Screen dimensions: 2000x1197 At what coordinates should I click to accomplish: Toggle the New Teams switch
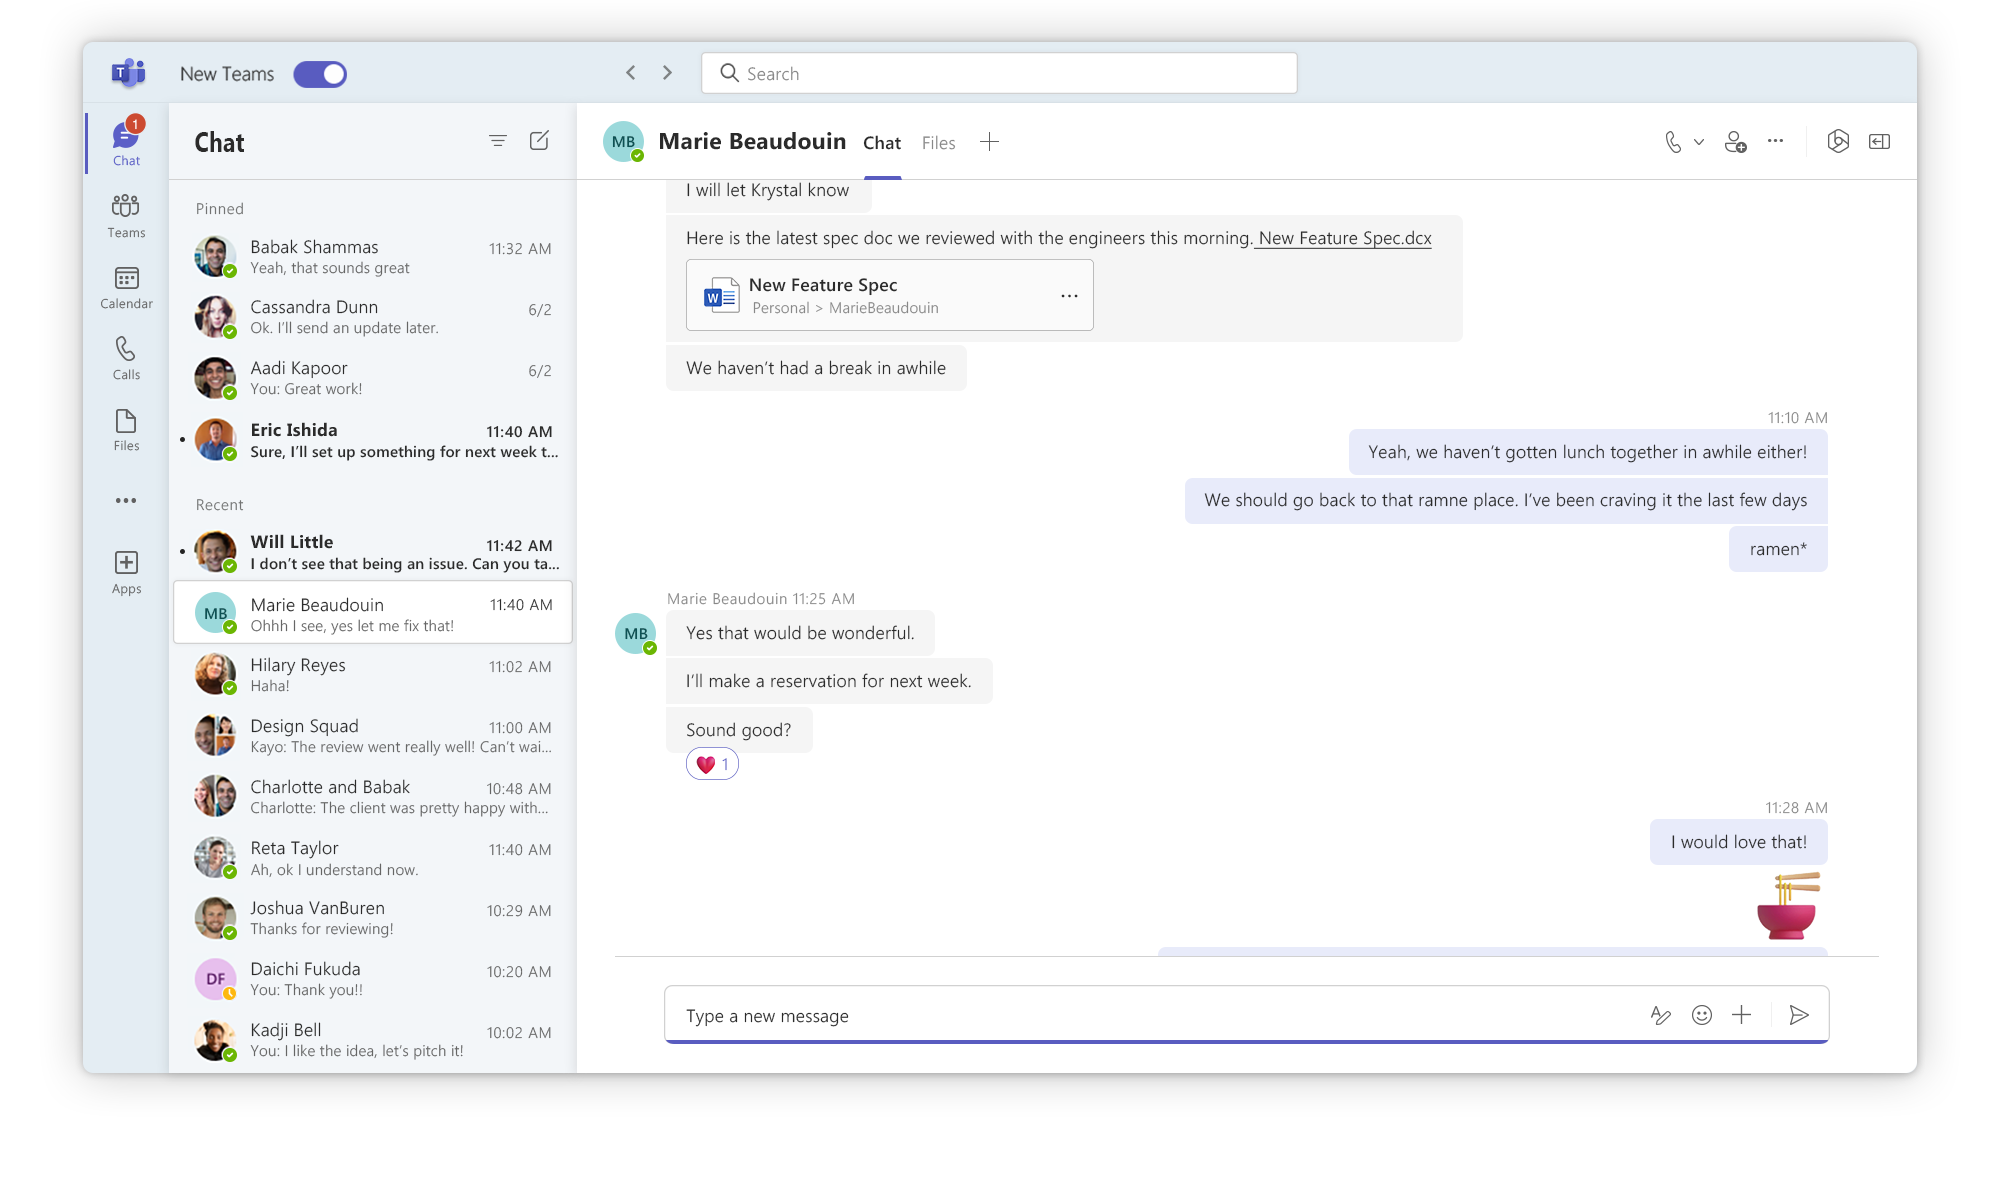(320, 74)
